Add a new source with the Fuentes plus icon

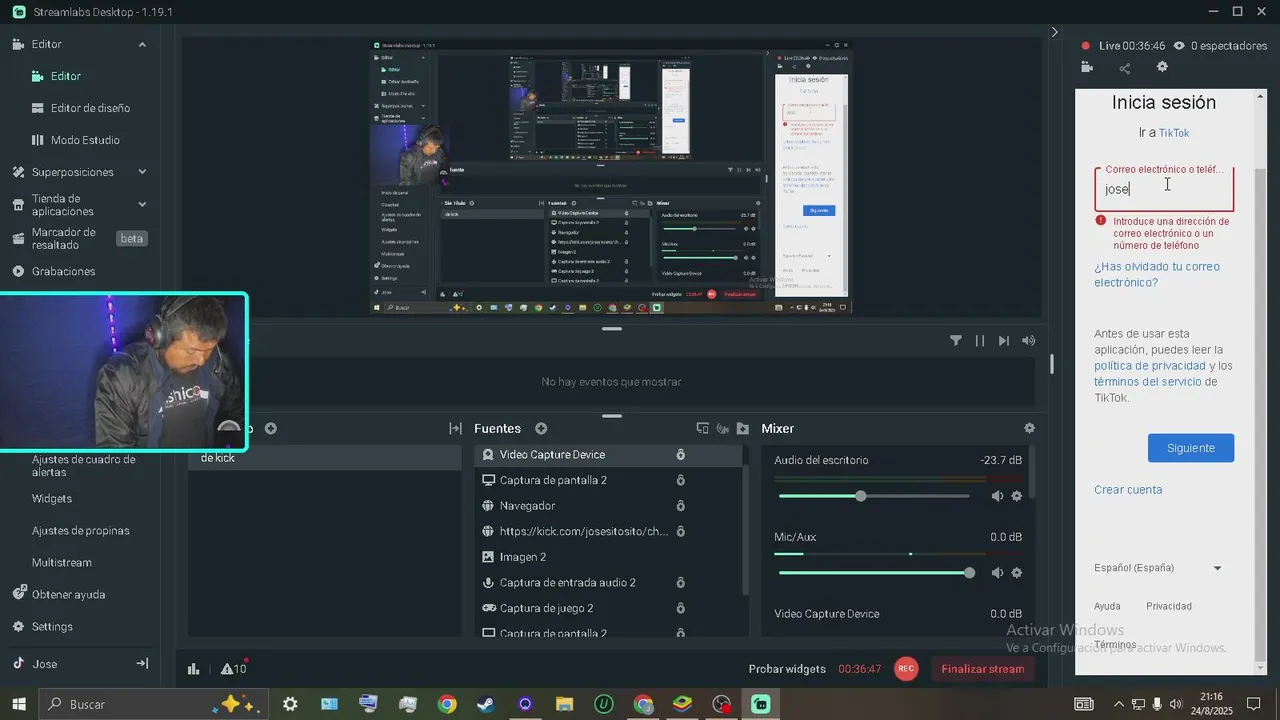point(541,428)
